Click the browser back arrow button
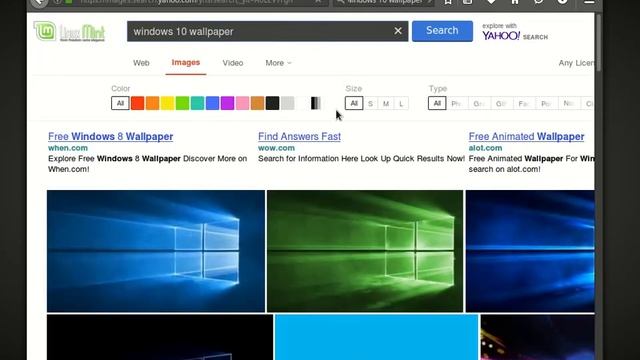 (x=39, y=2)
